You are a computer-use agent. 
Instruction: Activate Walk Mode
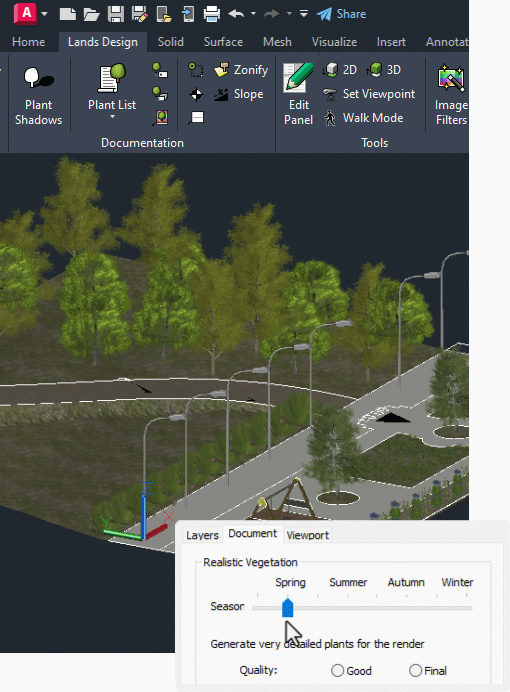click(364, 118)
